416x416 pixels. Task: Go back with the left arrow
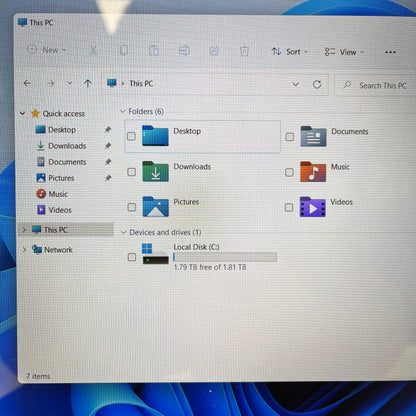pyautogui.click(x=27, y=83)
